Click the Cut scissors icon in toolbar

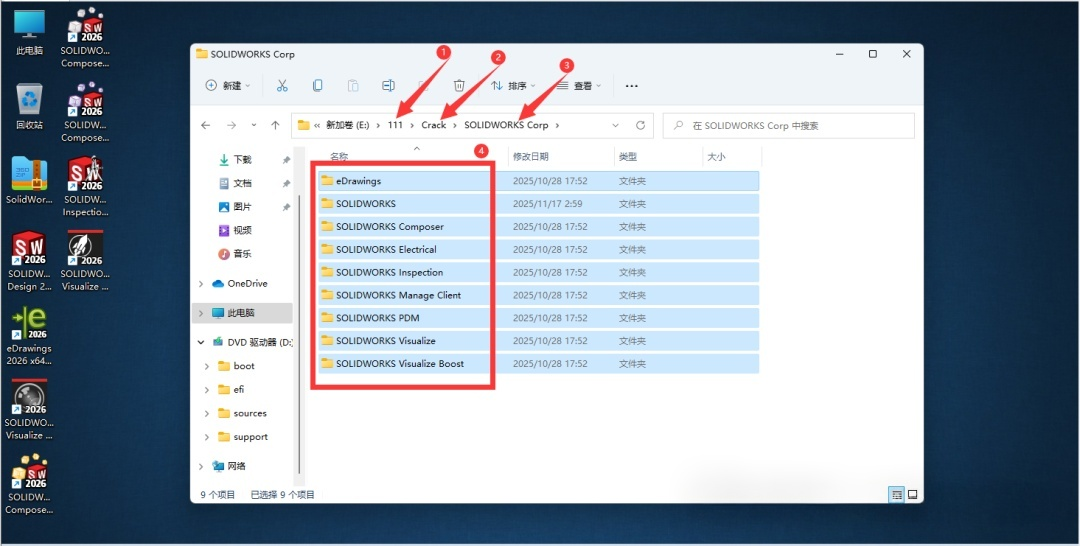[282, 85]
